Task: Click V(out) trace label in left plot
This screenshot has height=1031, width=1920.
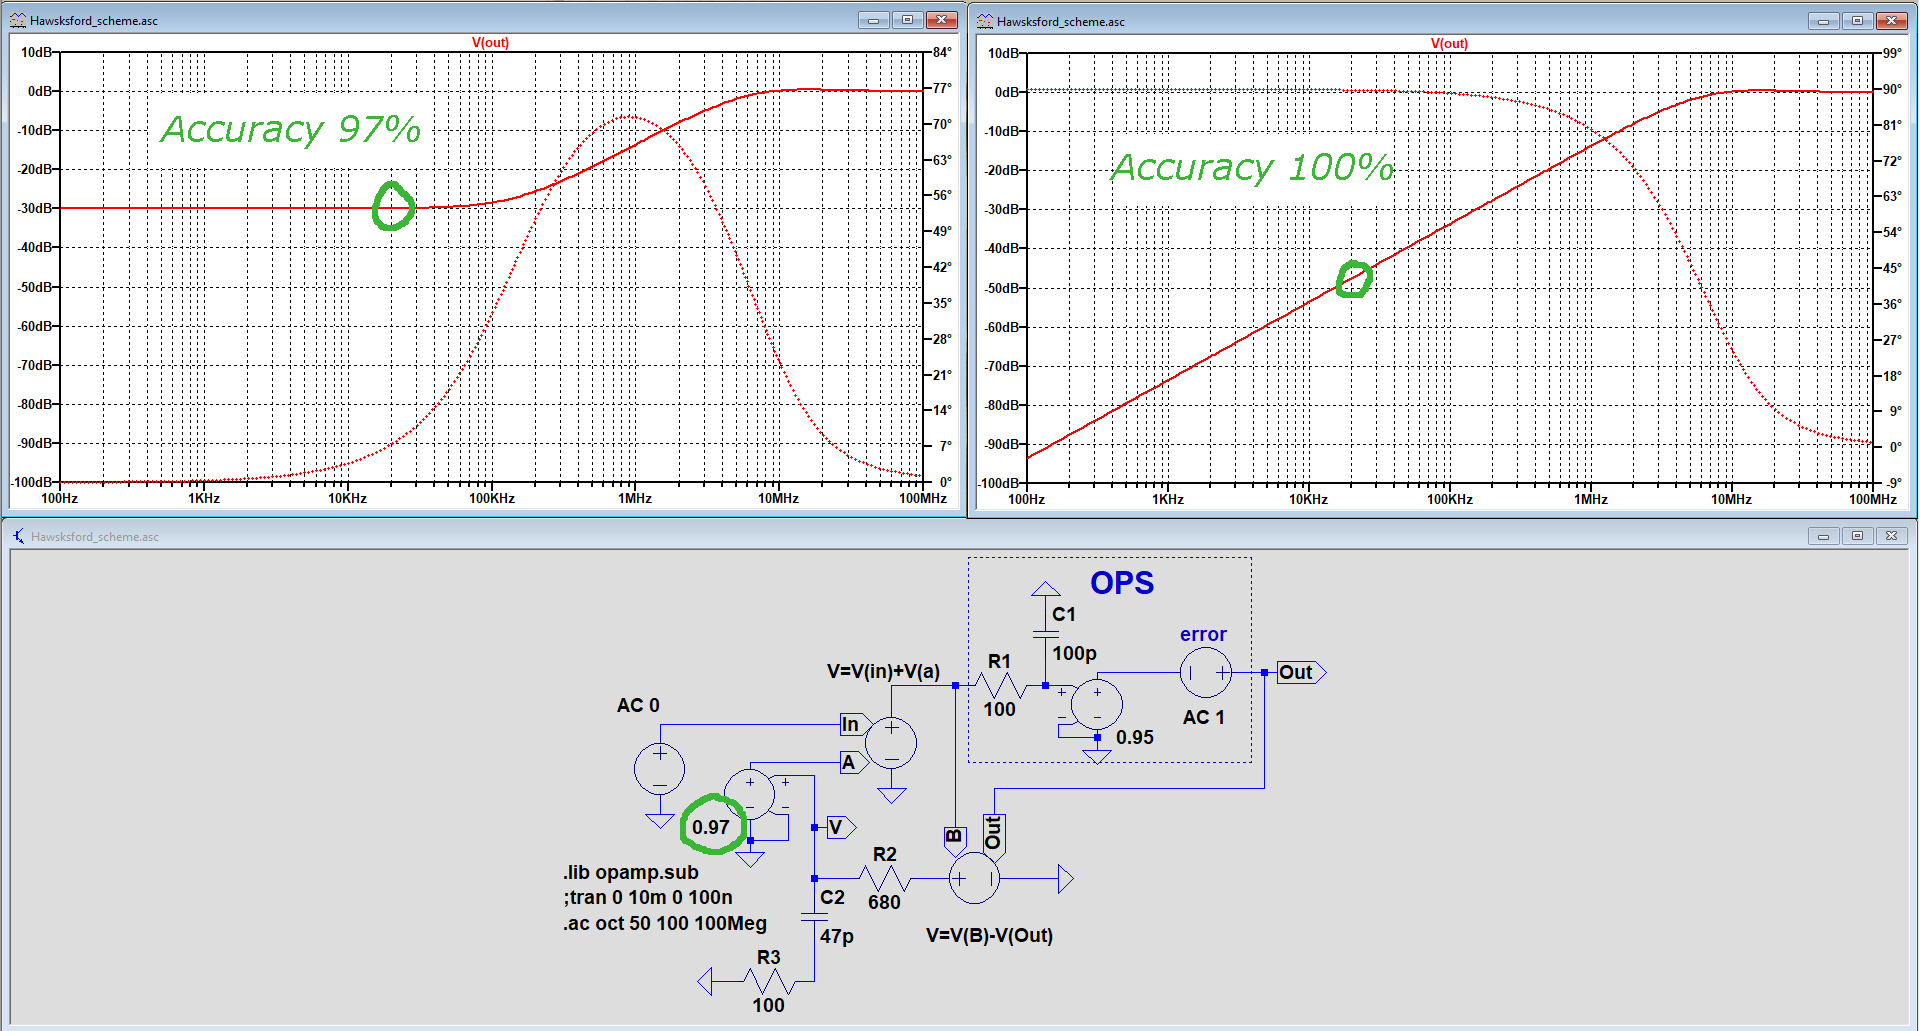Action: (x=490, y=43)
